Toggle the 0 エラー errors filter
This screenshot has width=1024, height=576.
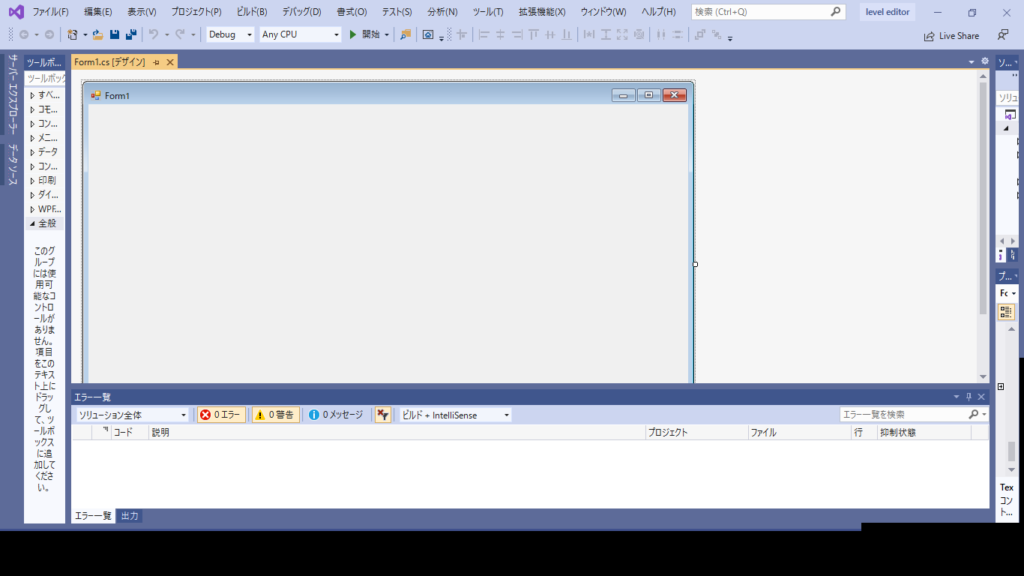click(x=220, y=414)
